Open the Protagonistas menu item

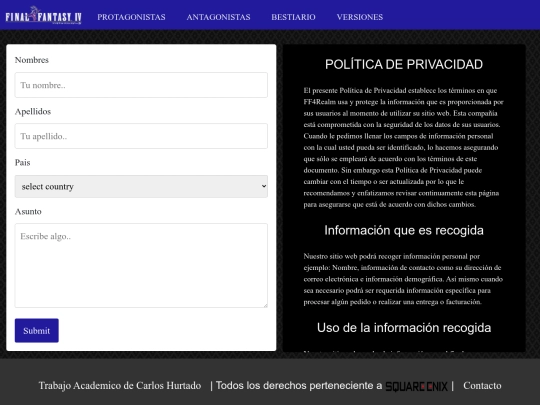[131, 17]
